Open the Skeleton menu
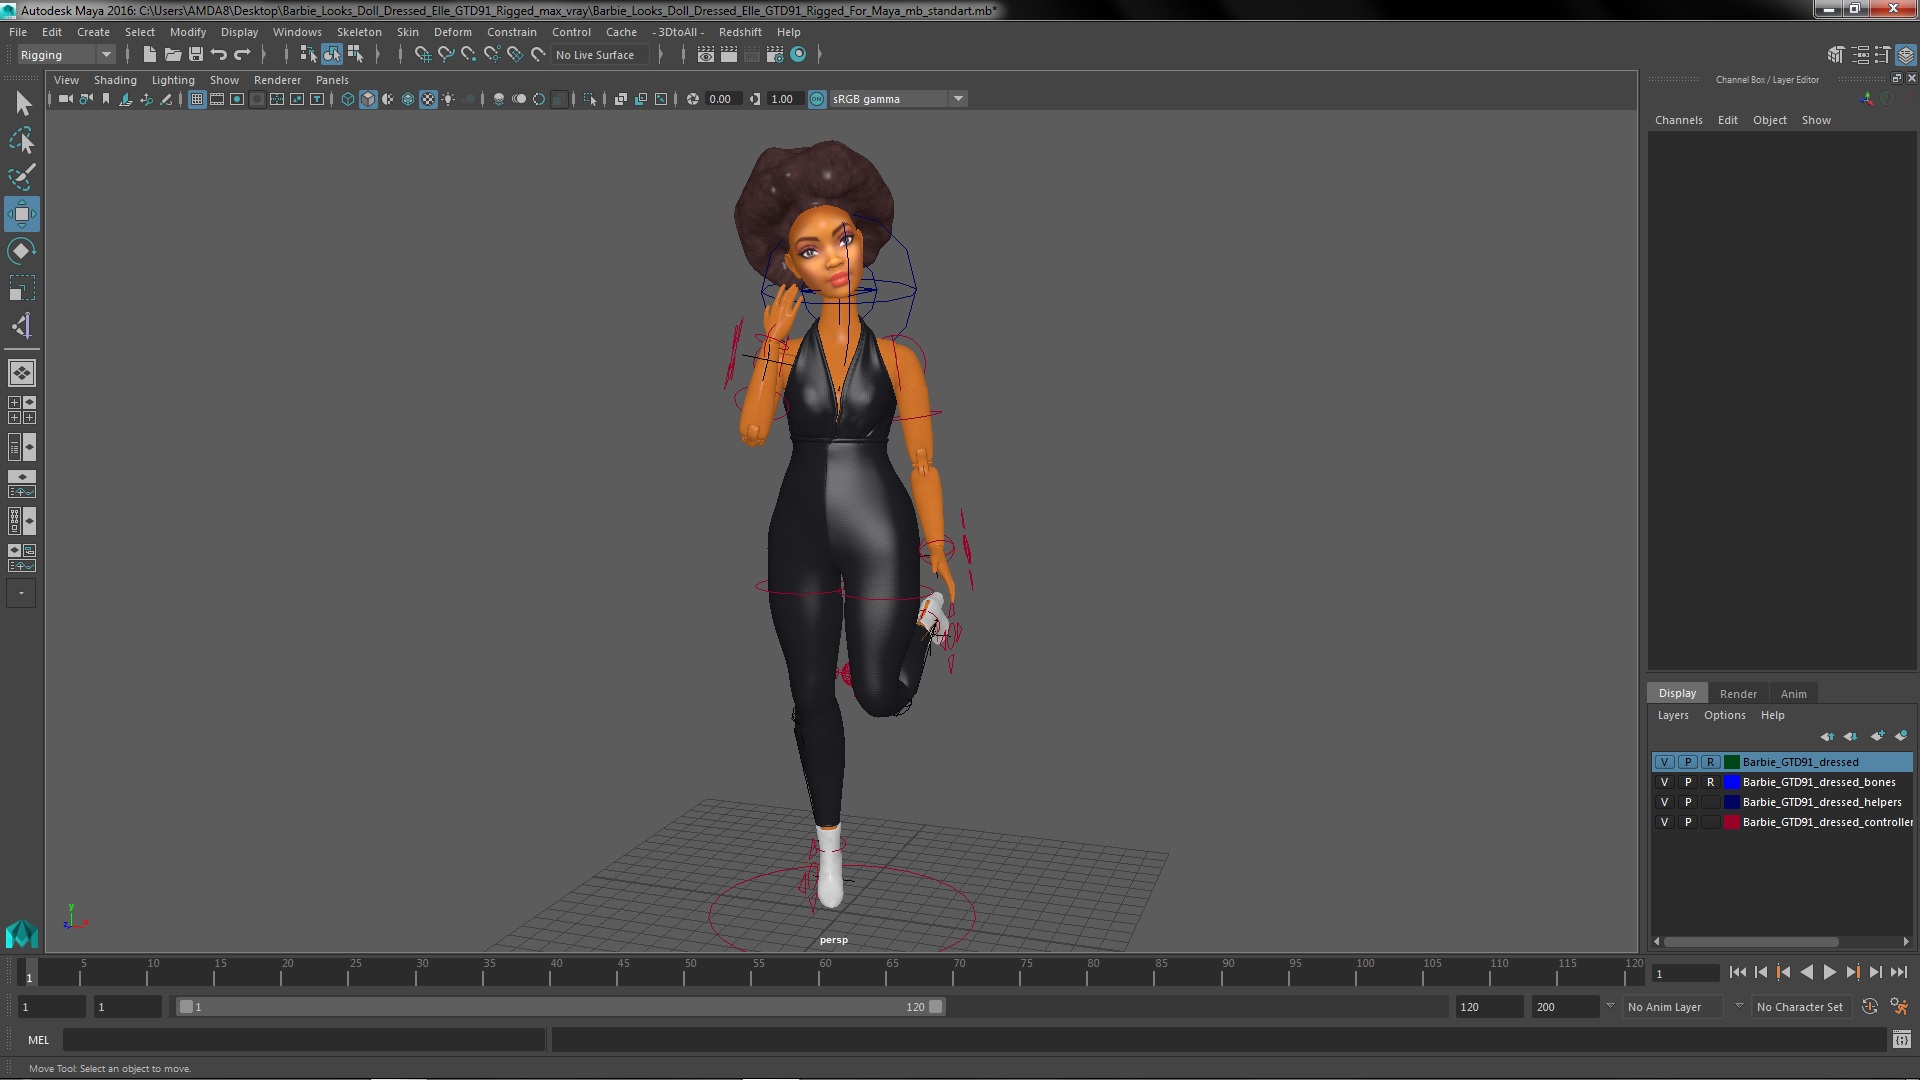Viewport: 1920px width, 1080px height. pos(359,32)
